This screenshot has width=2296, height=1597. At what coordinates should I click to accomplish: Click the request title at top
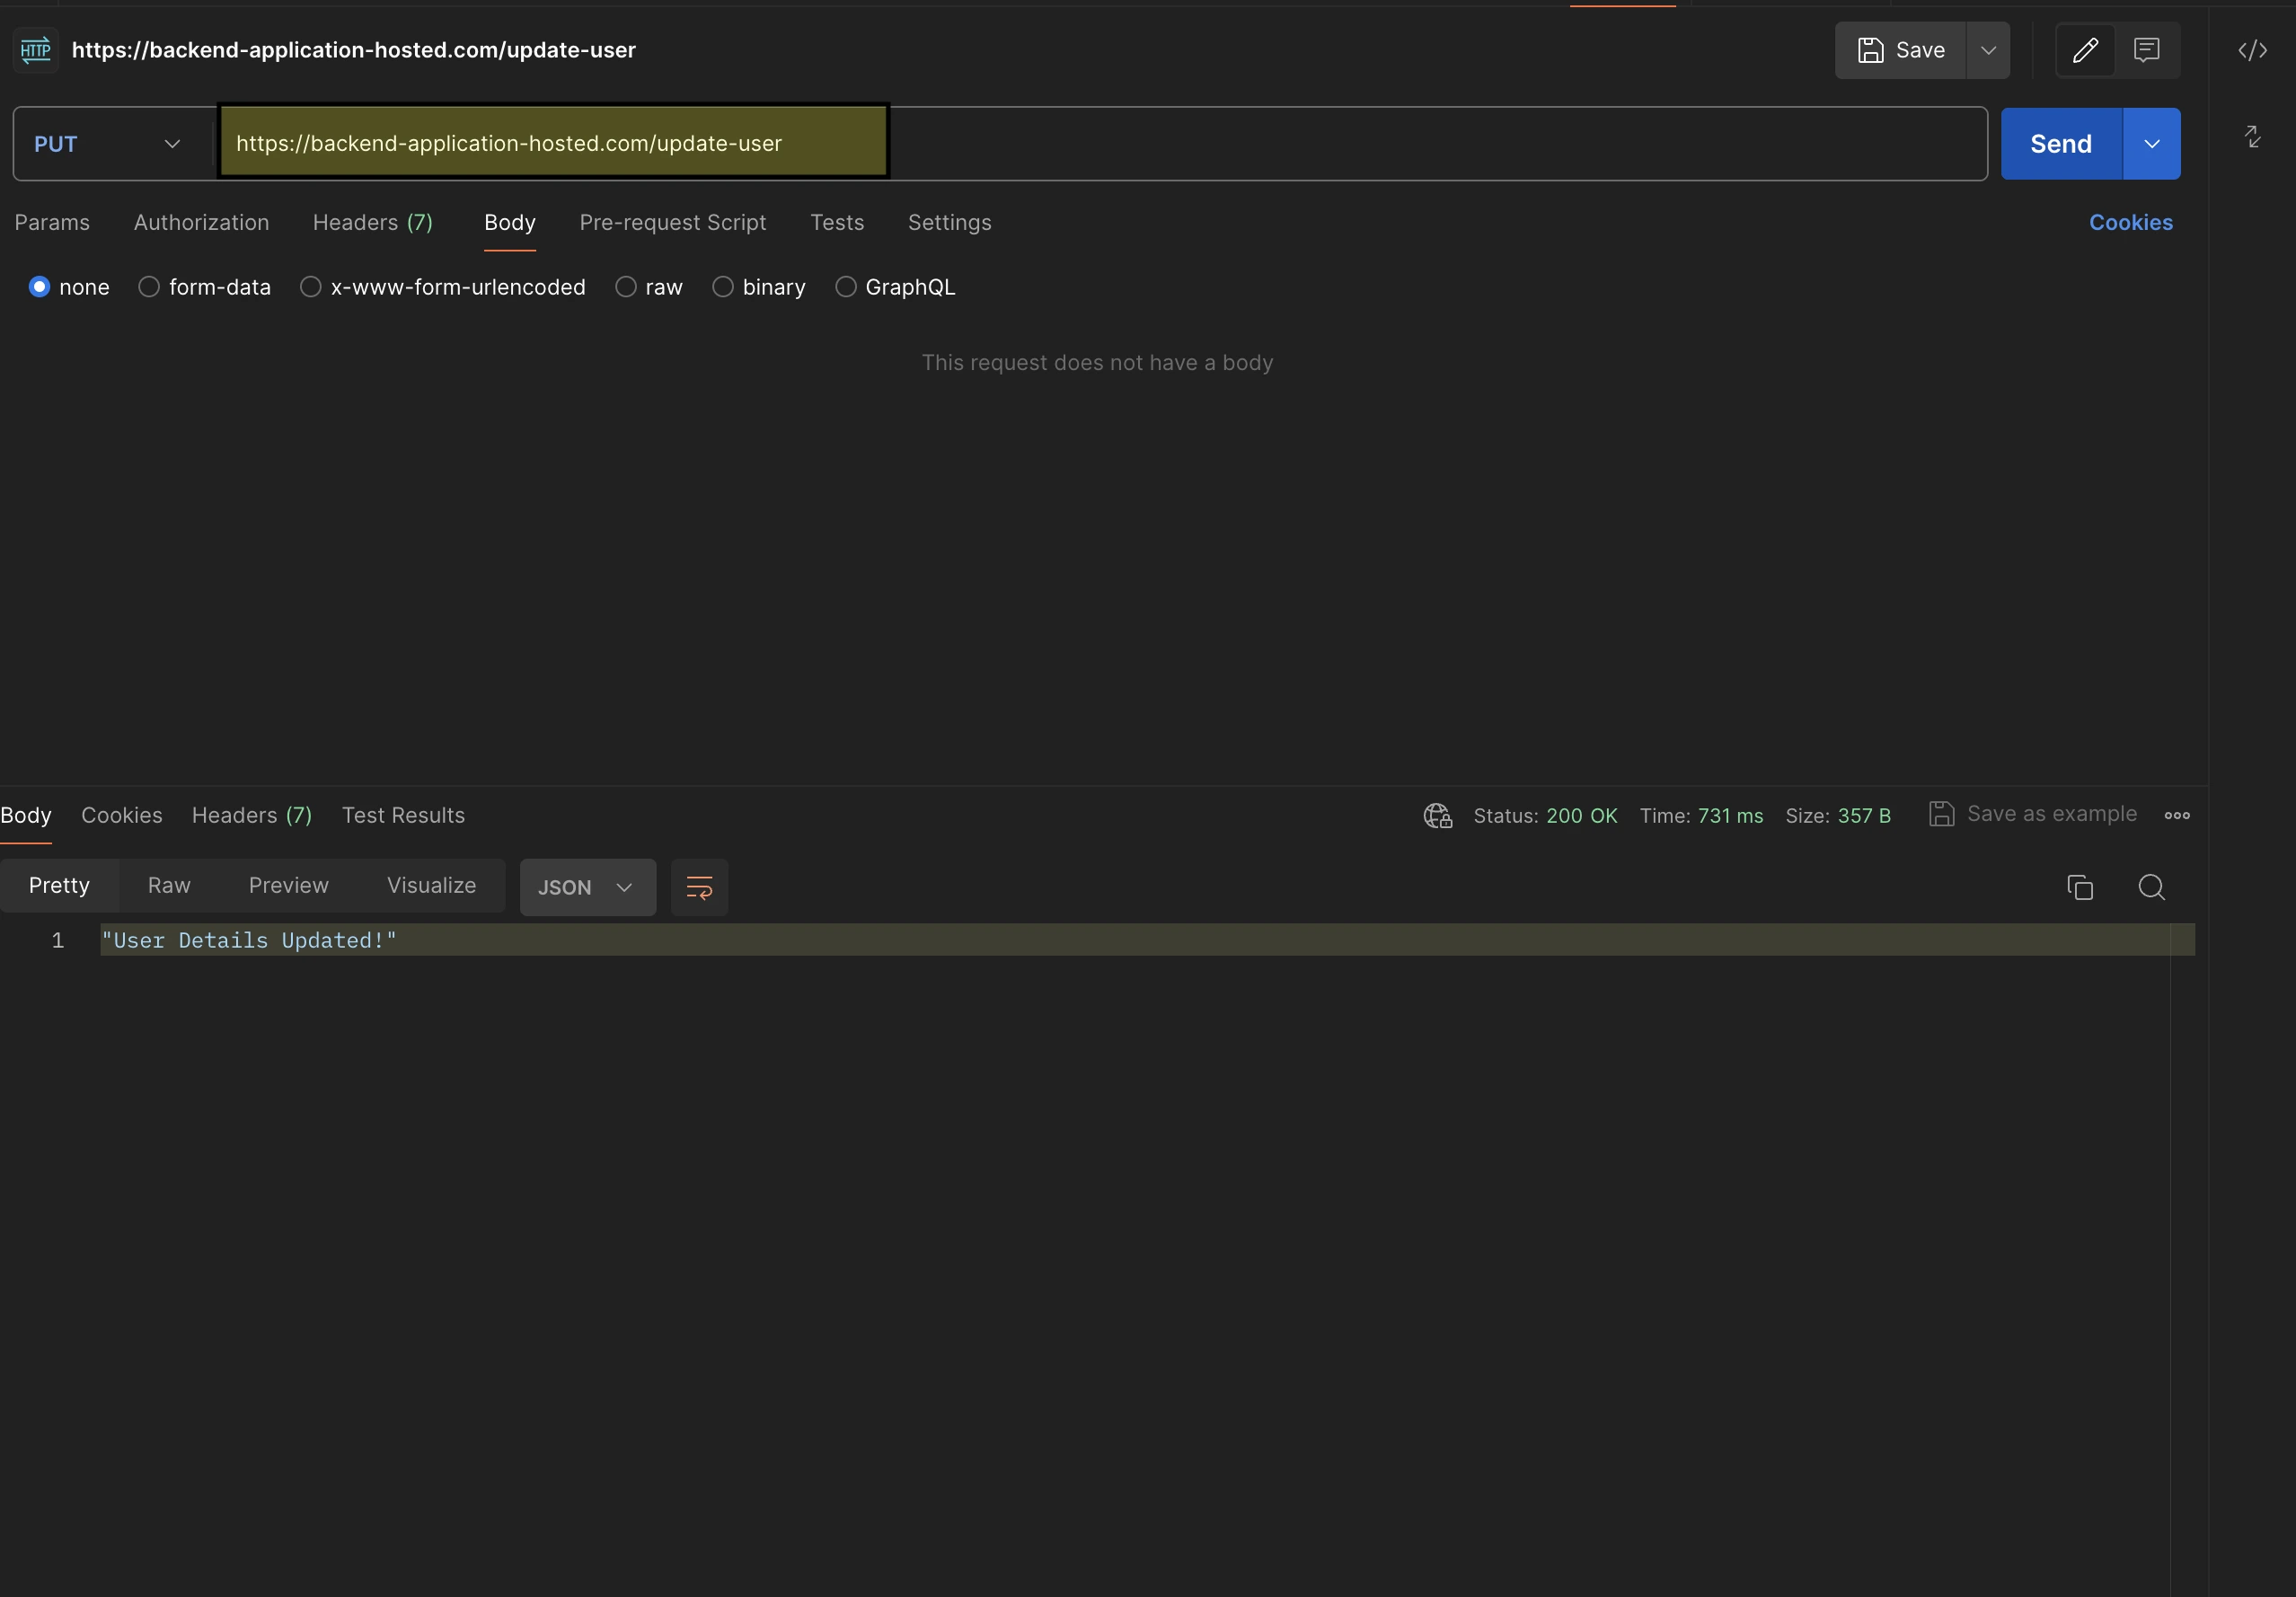[354, 50]
